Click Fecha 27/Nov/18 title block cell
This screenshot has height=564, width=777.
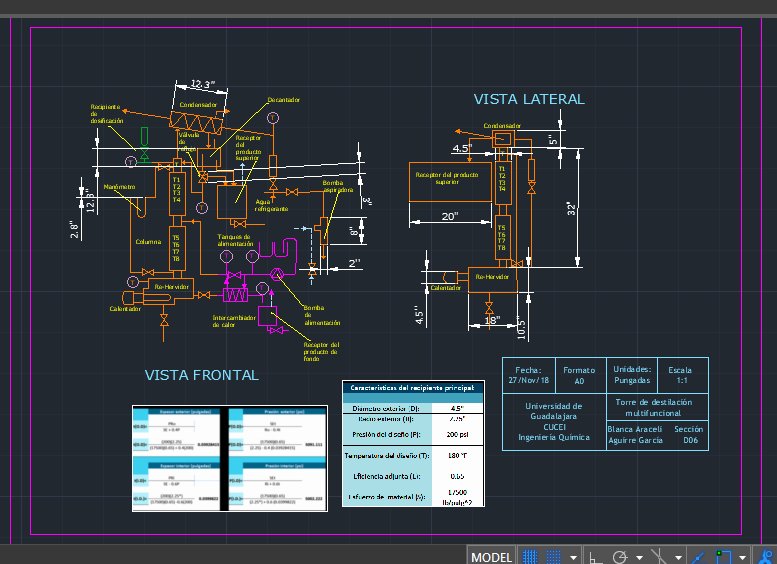pos(529,375)
